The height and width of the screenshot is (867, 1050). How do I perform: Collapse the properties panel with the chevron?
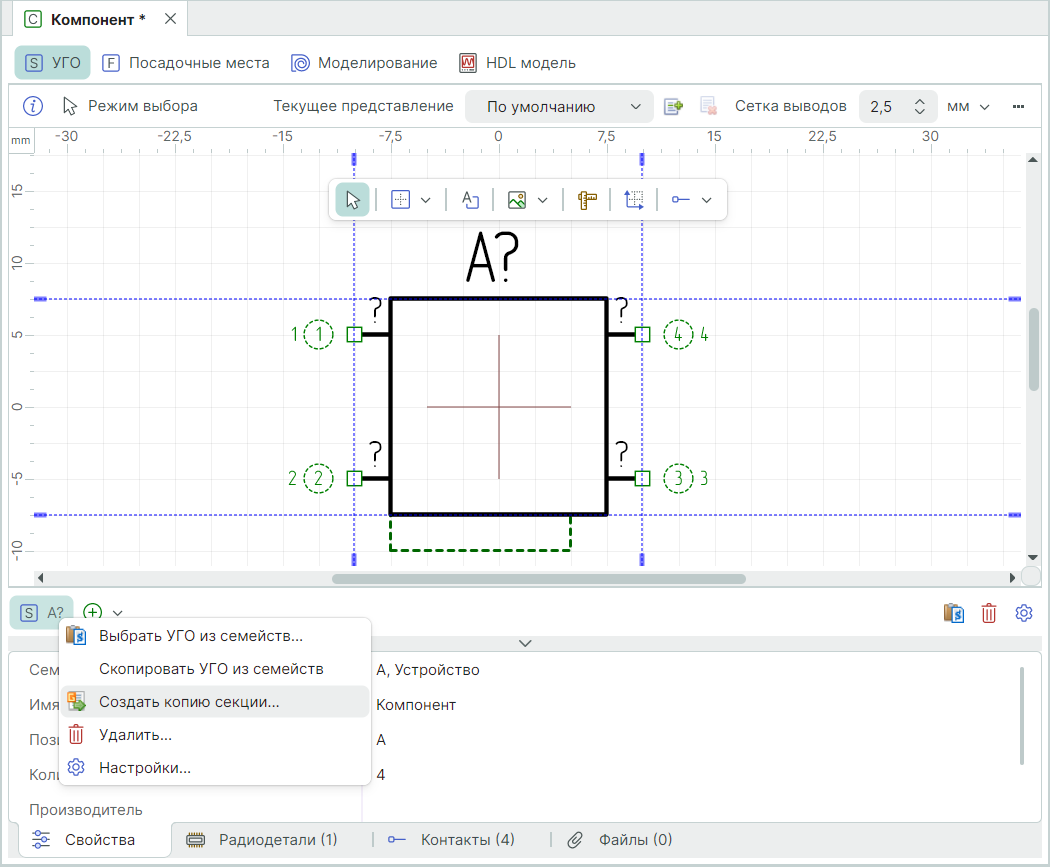point(525,643)
